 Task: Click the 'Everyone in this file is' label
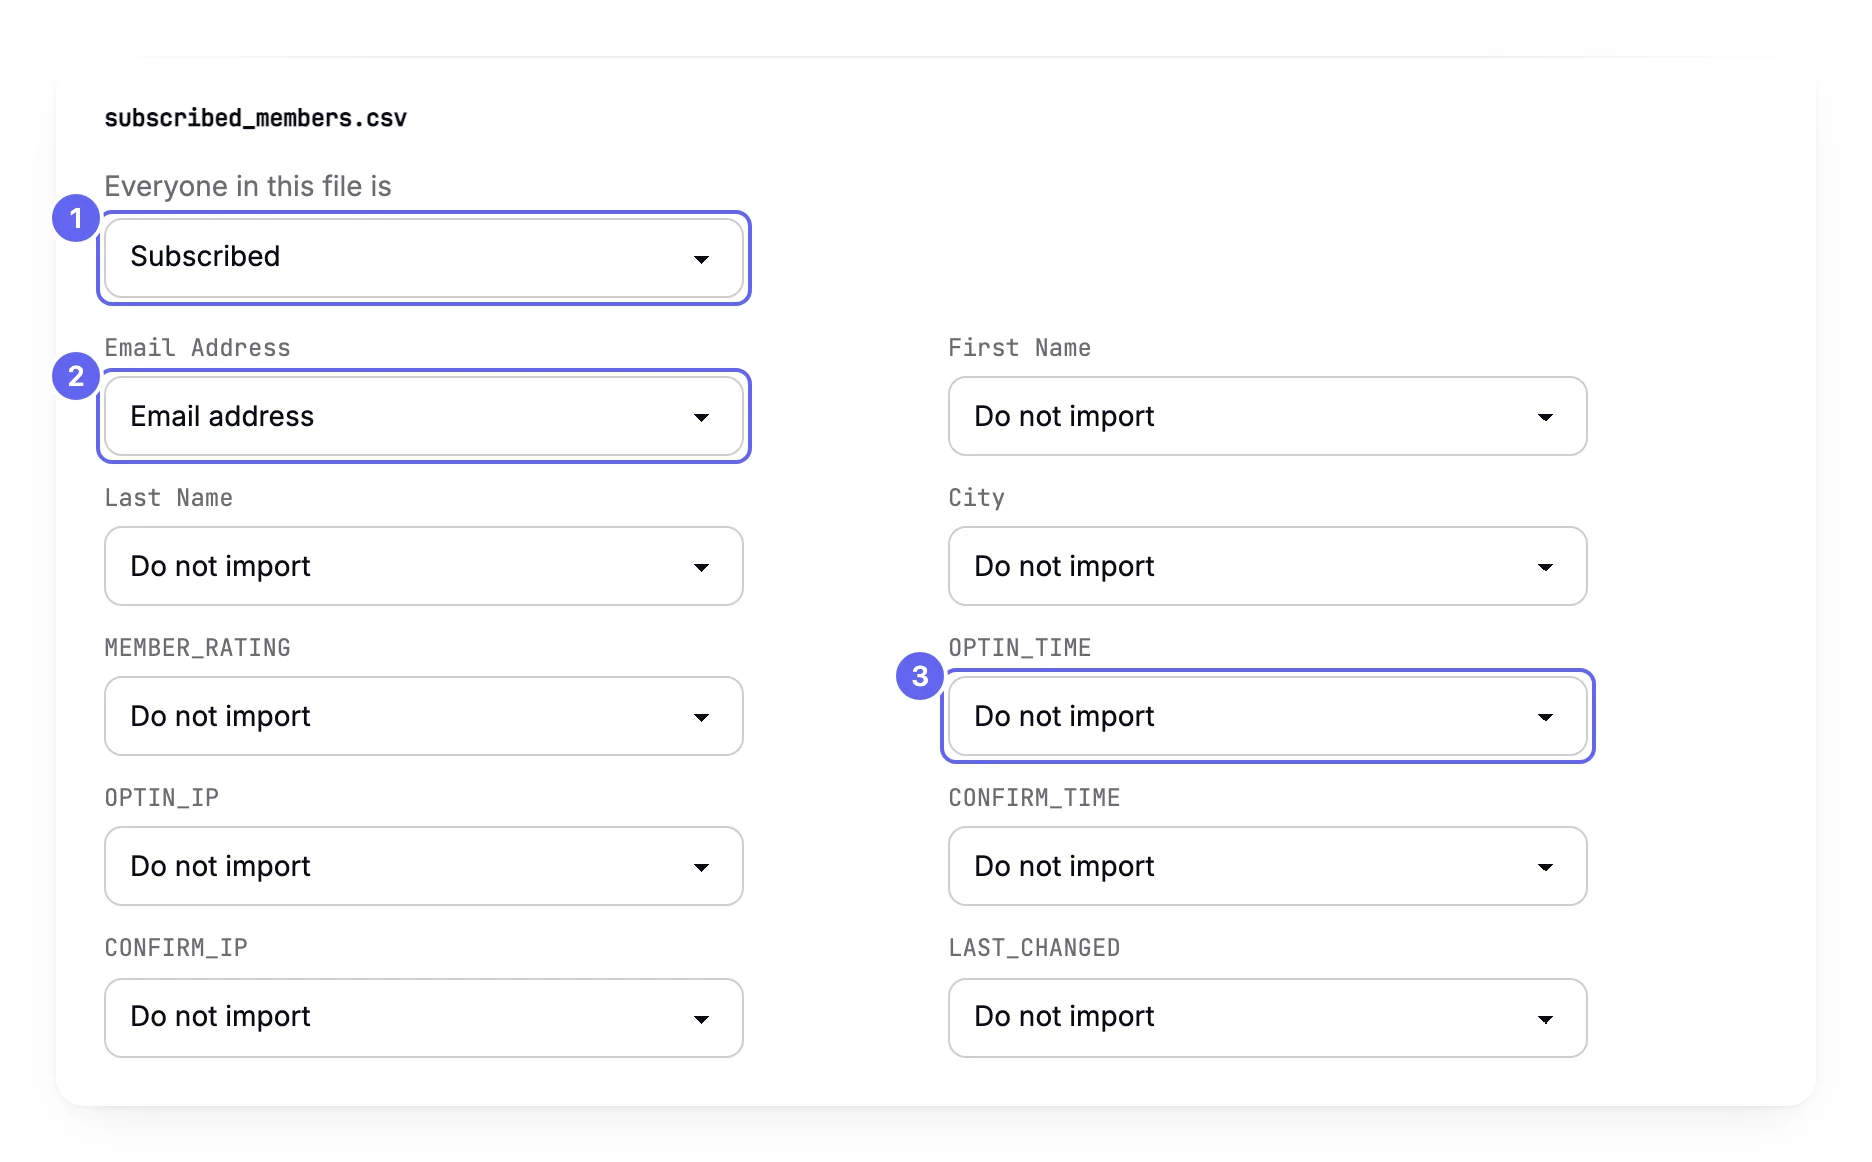tap(248, 186)
